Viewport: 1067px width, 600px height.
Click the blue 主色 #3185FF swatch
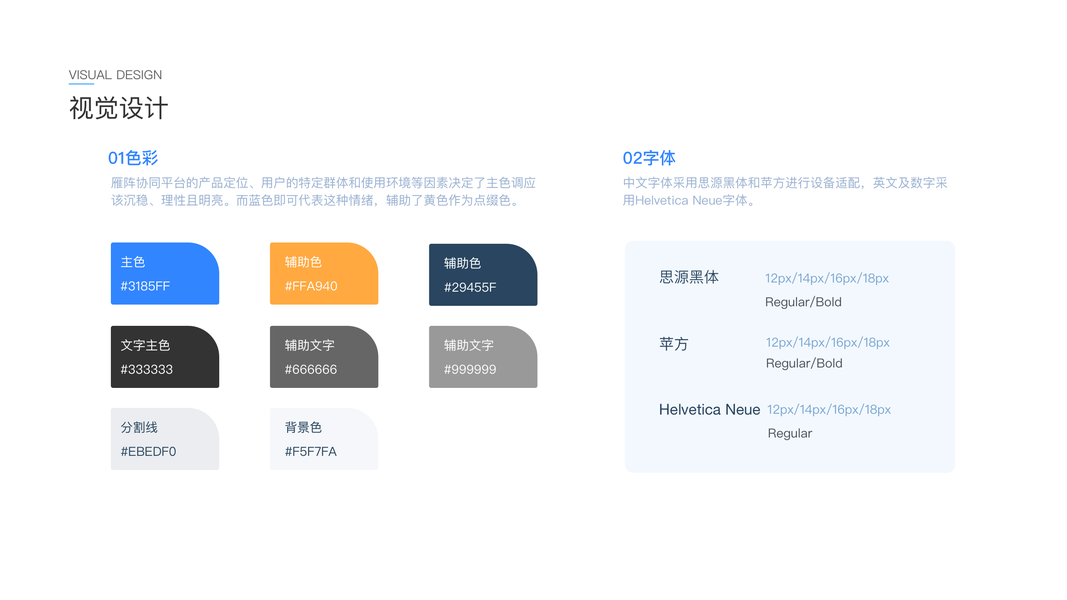(x=165, y=273)
